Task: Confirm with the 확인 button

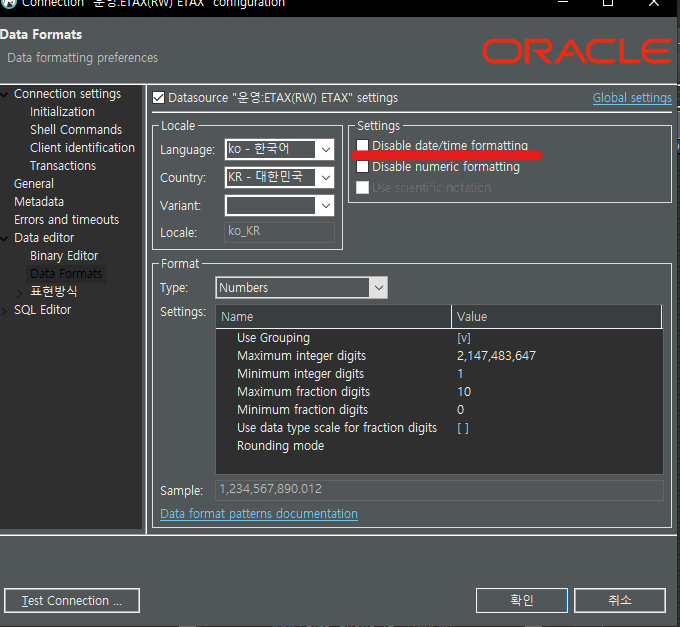Action: coord(522,601)
